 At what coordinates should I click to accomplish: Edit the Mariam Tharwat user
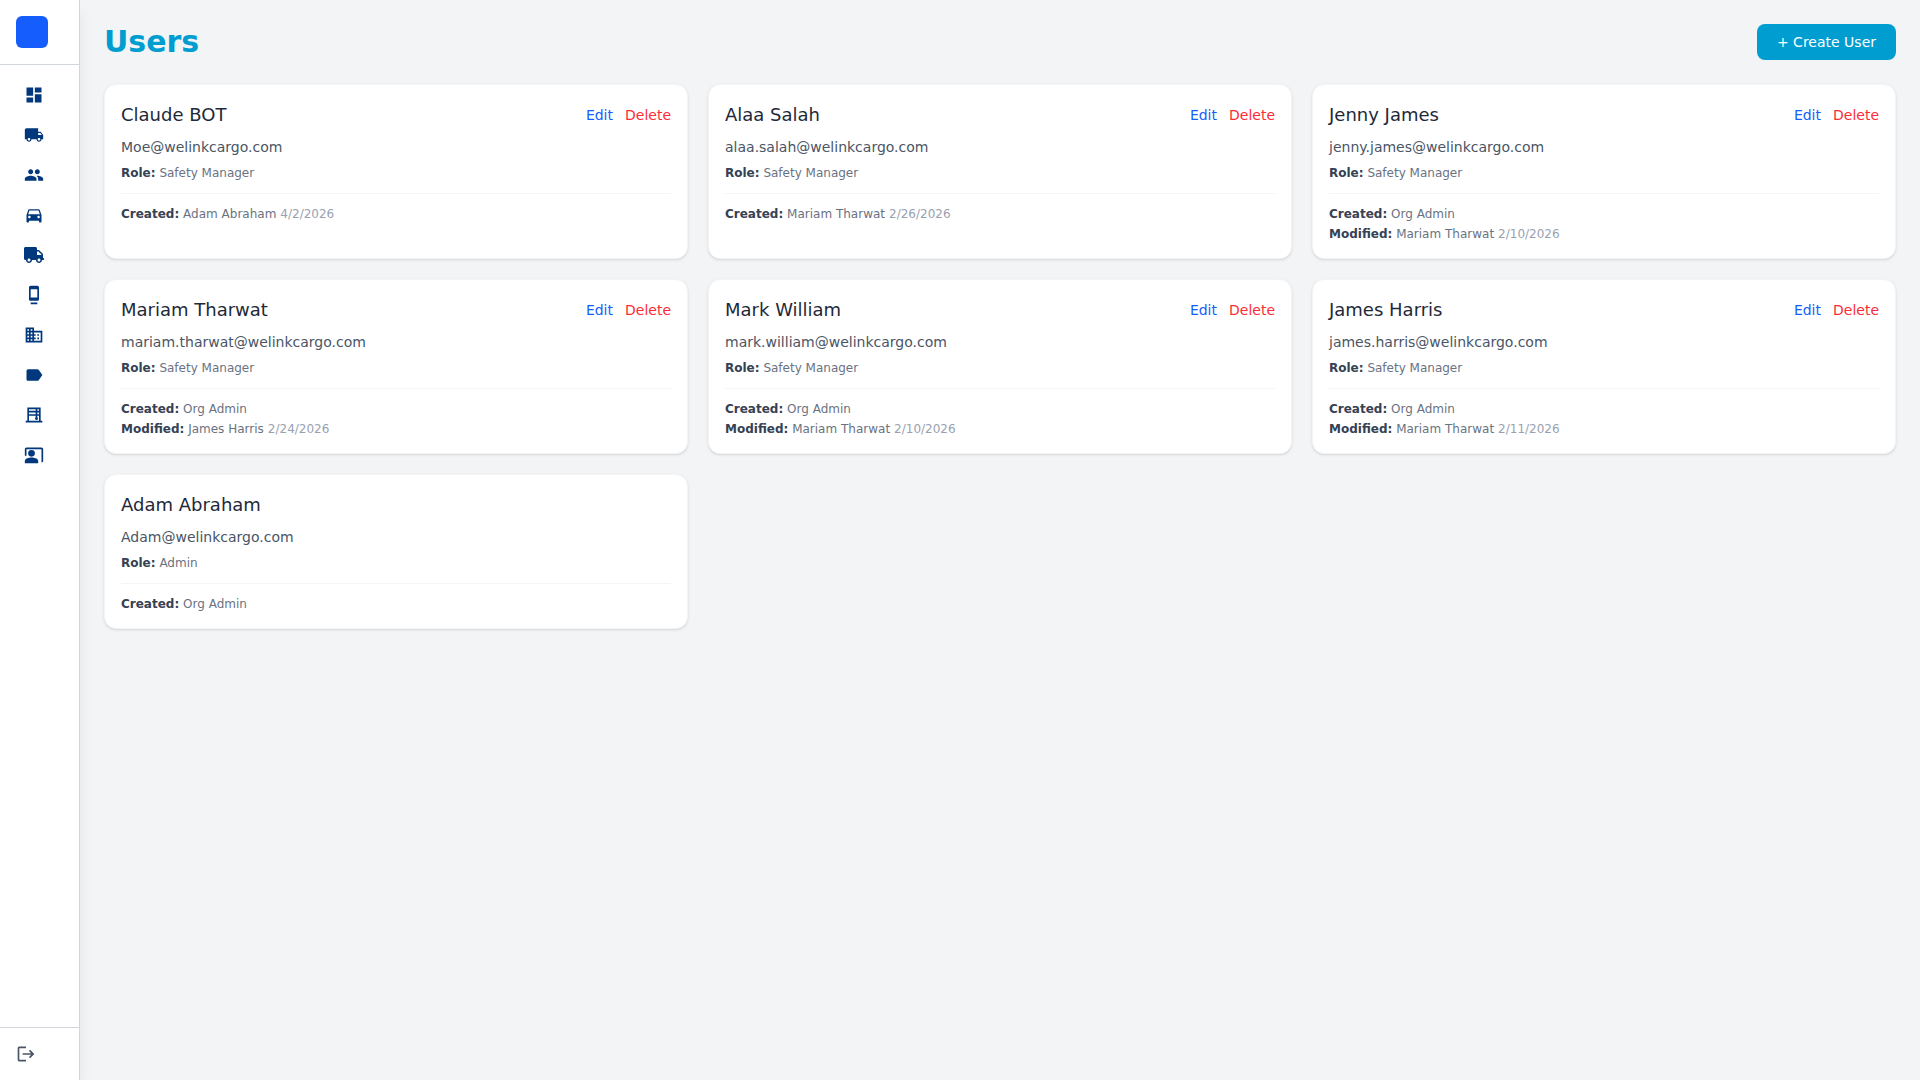pyautogui.click(x=599, y=310)
